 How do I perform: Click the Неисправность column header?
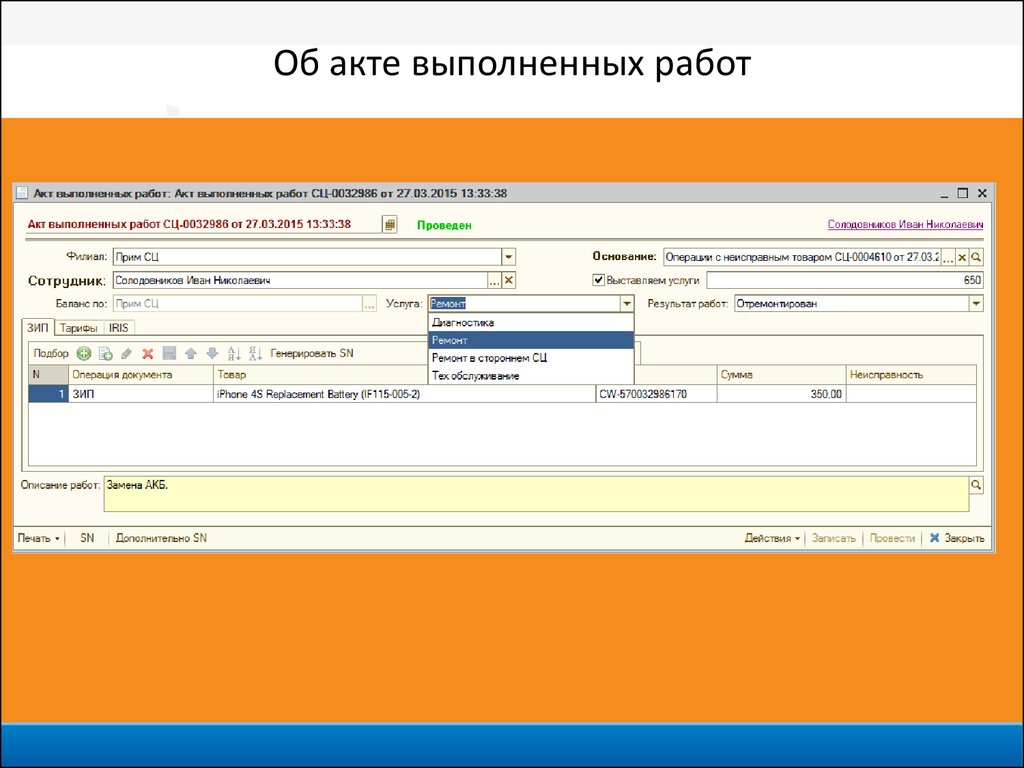pyautogui.click(x=911, y=375)
